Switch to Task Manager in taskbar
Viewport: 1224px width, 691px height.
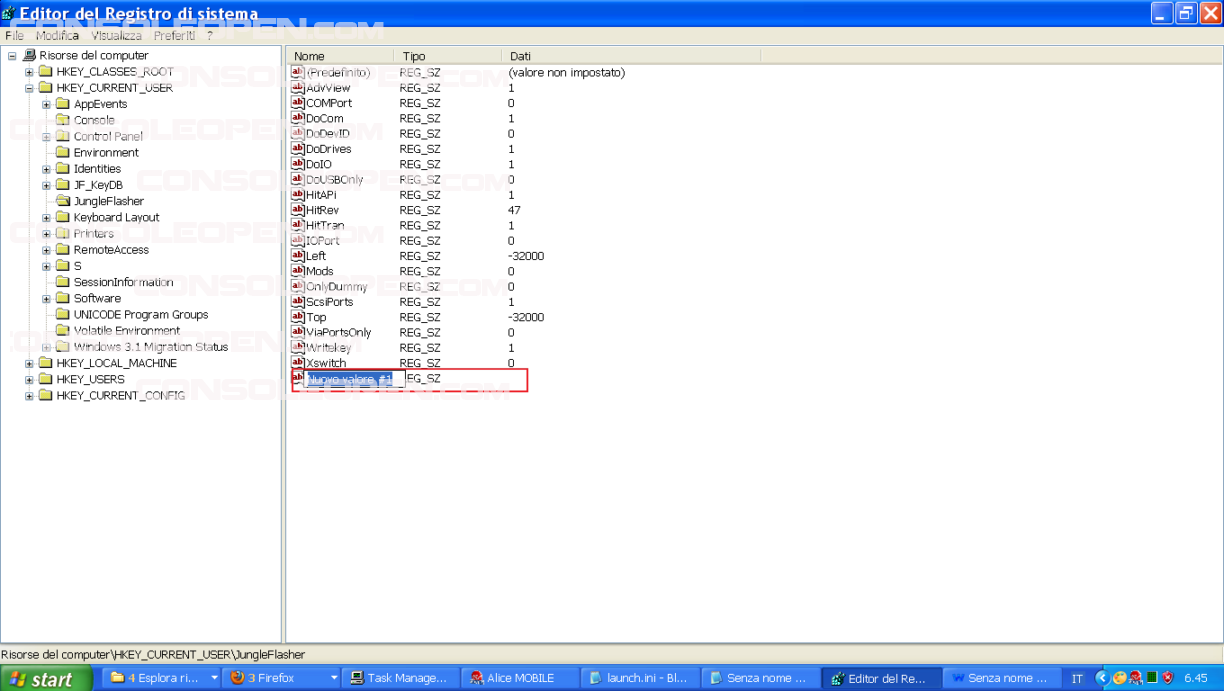pyautogui.click(x=398, y=678)
